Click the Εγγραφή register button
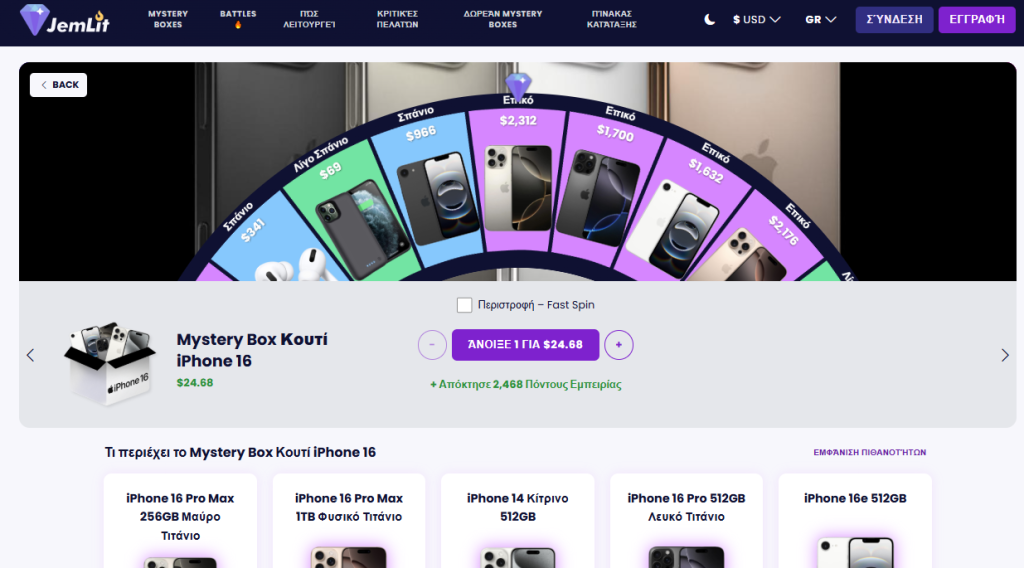Image resolution: width=1024 pixels, height=568 pixels. [977, 20]
